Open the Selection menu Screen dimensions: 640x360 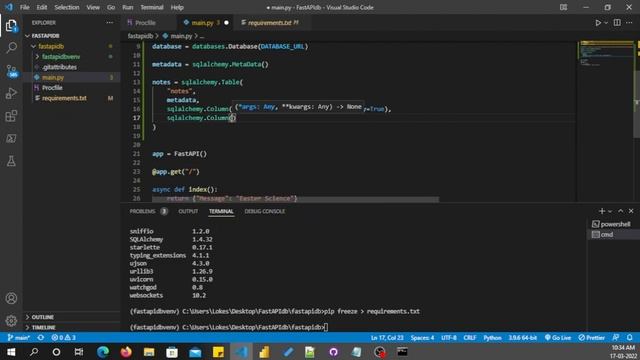tap(67, 7)
